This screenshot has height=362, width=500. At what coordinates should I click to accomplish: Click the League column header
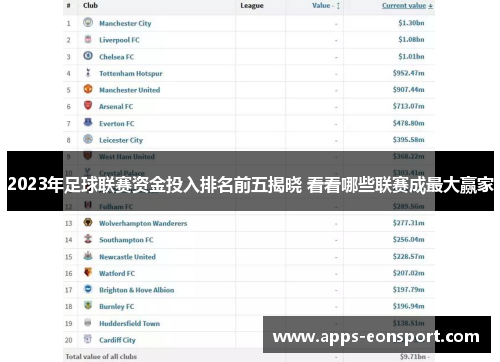pyautogui.click(x=252, y=6)
